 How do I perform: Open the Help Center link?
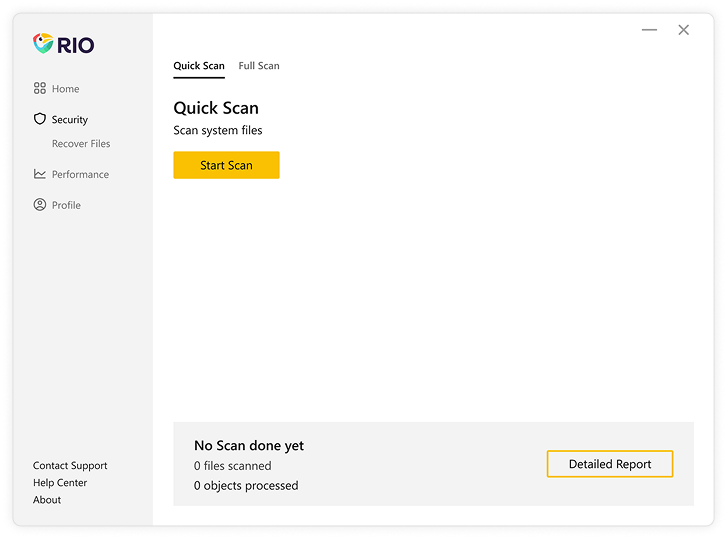pyautogui.click(x=60, y=483)
